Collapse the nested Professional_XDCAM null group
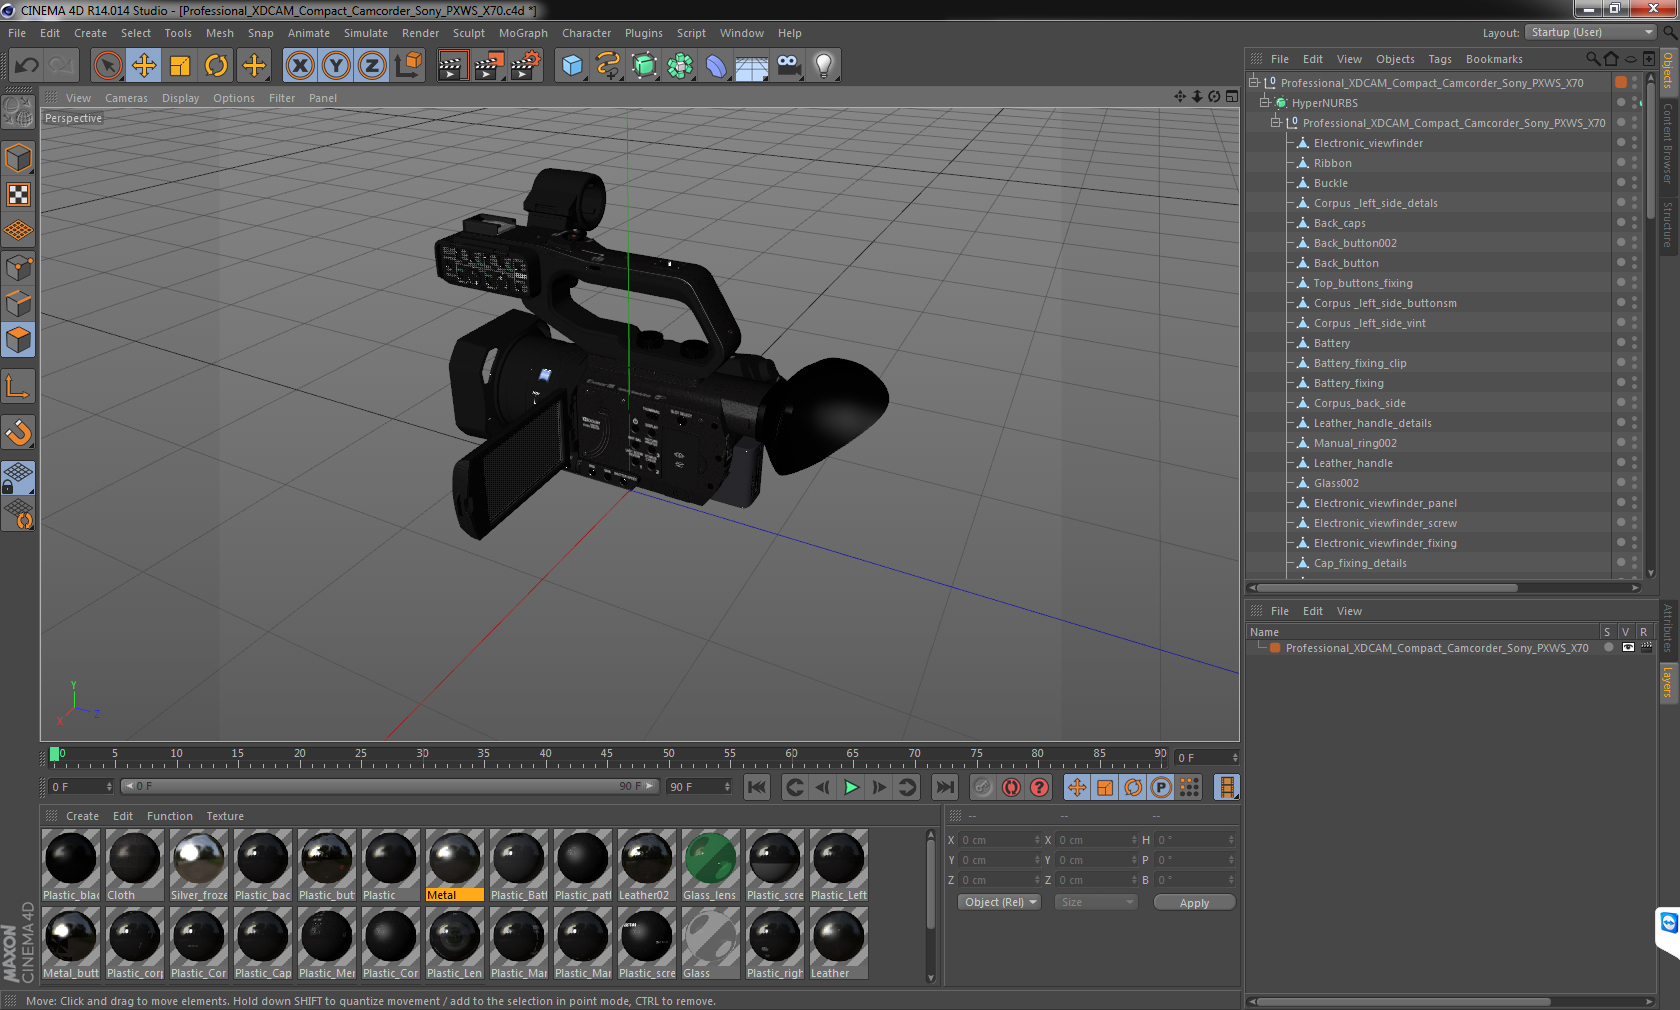The height and width of the screenshot is (1010, 1680). (1275, 123)
